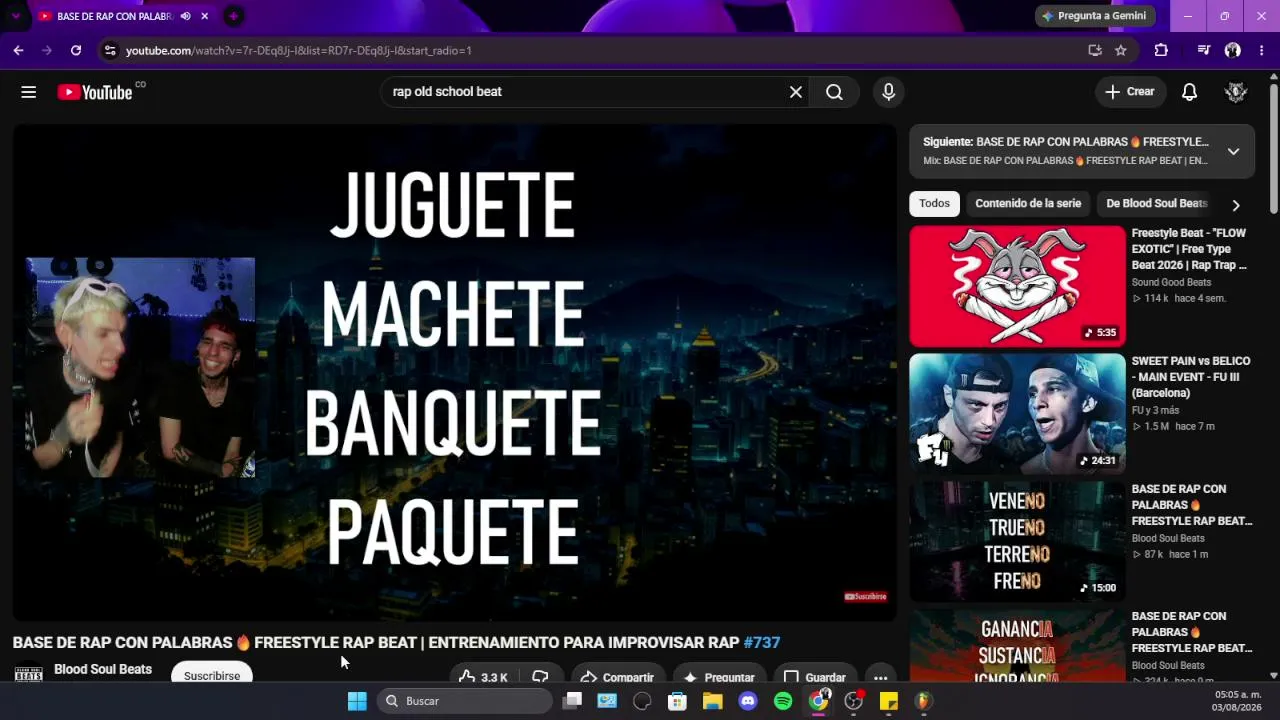Open the GANANCIA SUSTANCIA video thumbnail
Image resolution: width=1280 pixels, height=720 pixels.
(x=1017, y=647)
